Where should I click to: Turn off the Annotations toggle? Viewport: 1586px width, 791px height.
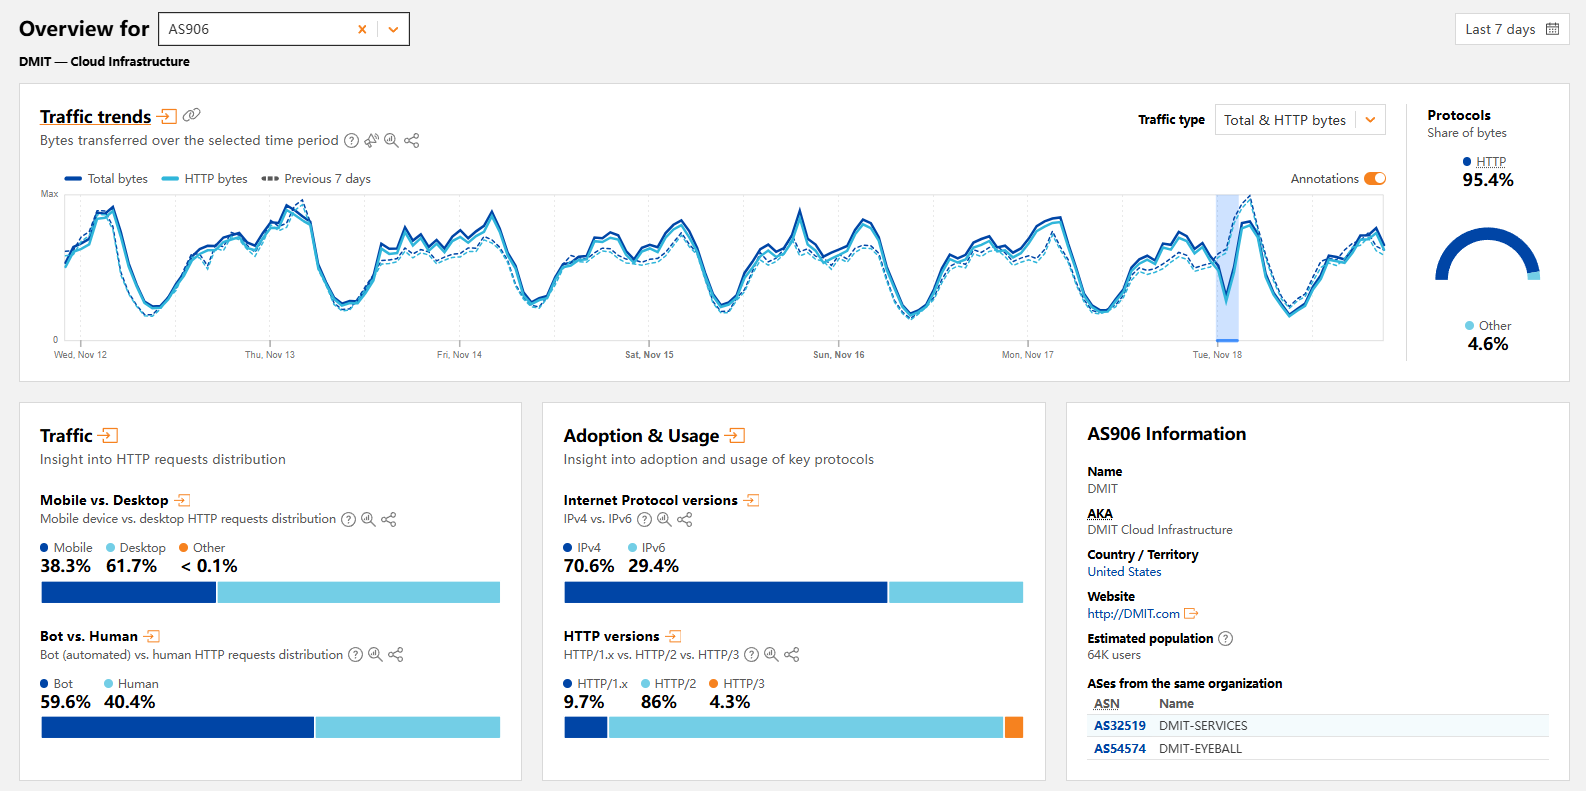point(1375,179)
